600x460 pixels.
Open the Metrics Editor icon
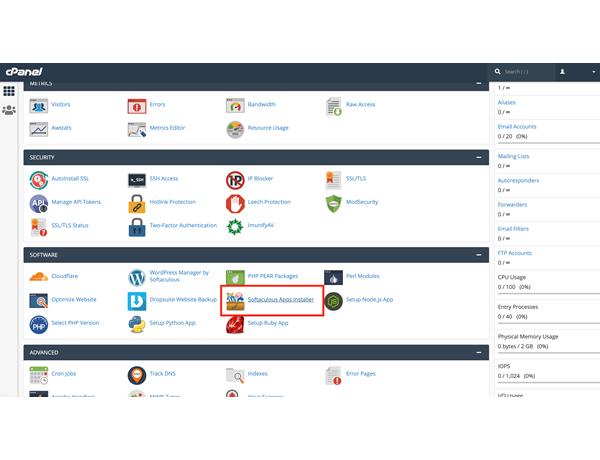137,129
